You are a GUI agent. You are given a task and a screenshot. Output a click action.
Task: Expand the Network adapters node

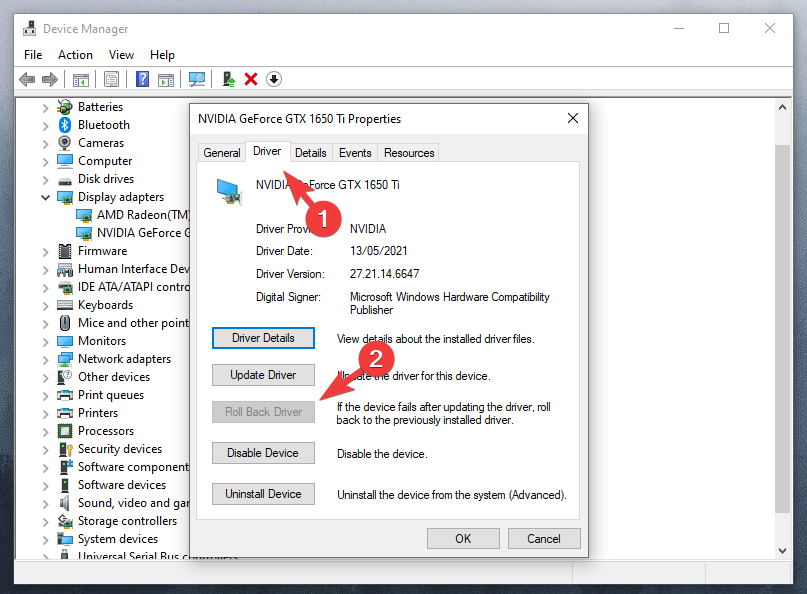pyautogui.click(x=45, y=360)
